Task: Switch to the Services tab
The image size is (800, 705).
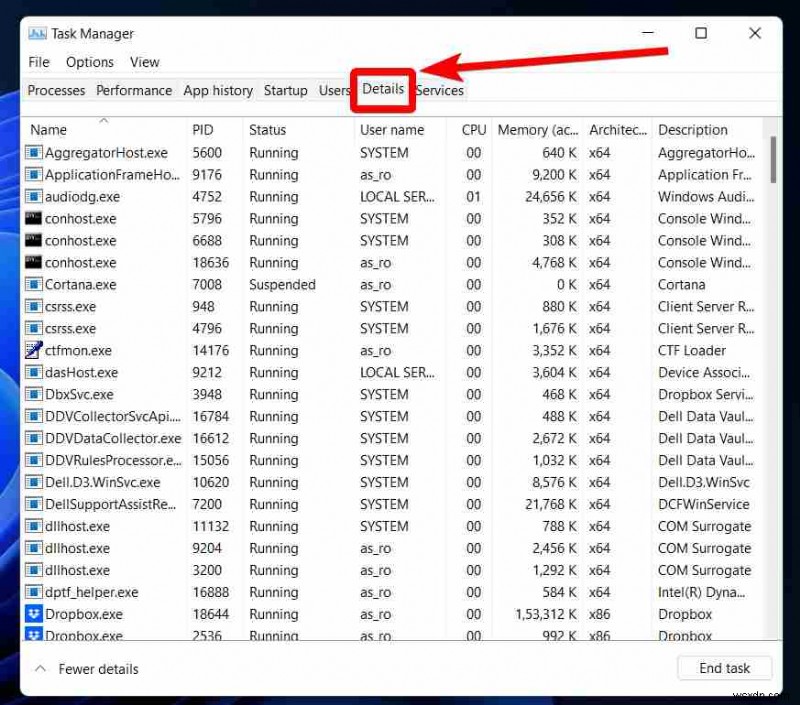Action: [439, 90]
